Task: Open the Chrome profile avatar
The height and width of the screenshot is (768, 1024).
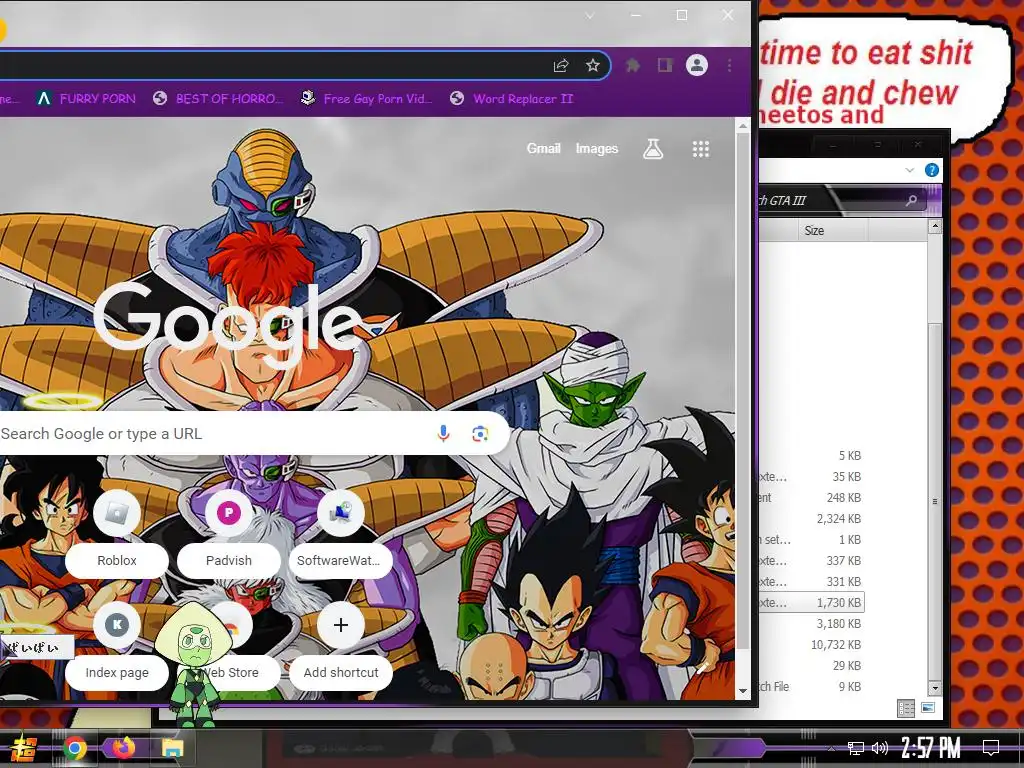Action: [x=697, y=65]
